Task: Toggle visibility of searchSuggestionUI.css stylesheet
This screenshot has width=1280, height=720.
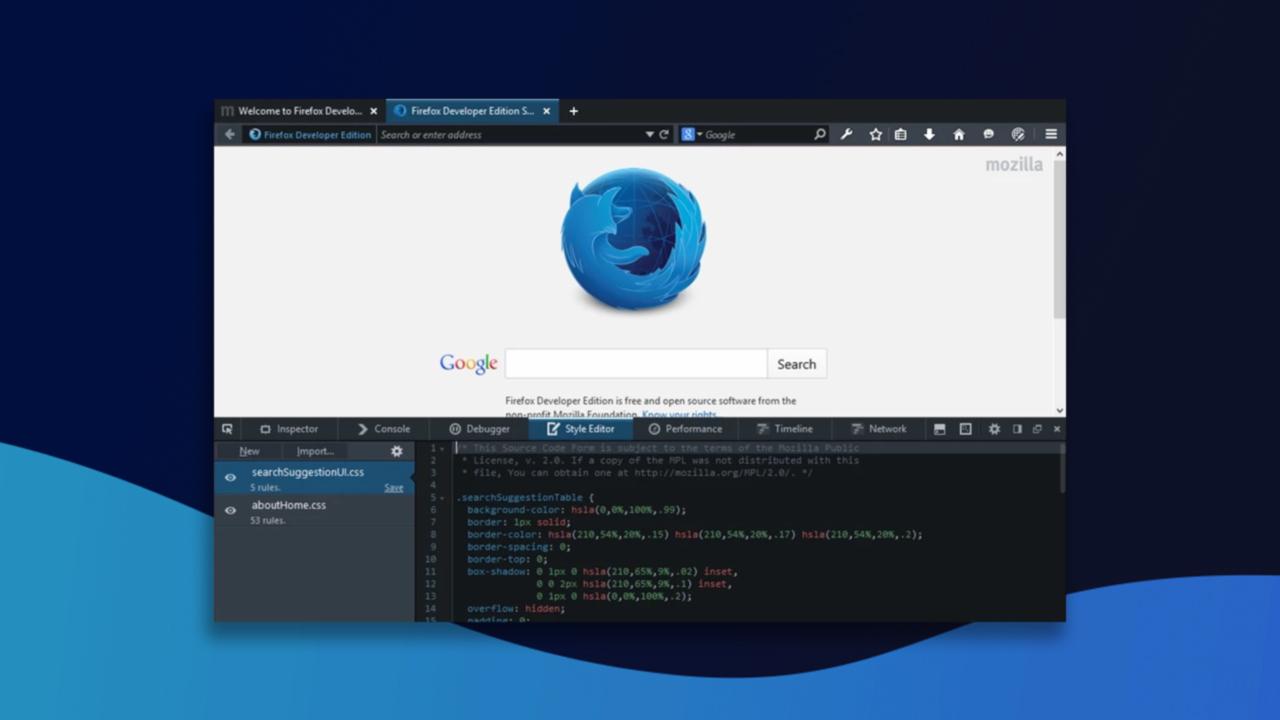Action: [228, 478]
